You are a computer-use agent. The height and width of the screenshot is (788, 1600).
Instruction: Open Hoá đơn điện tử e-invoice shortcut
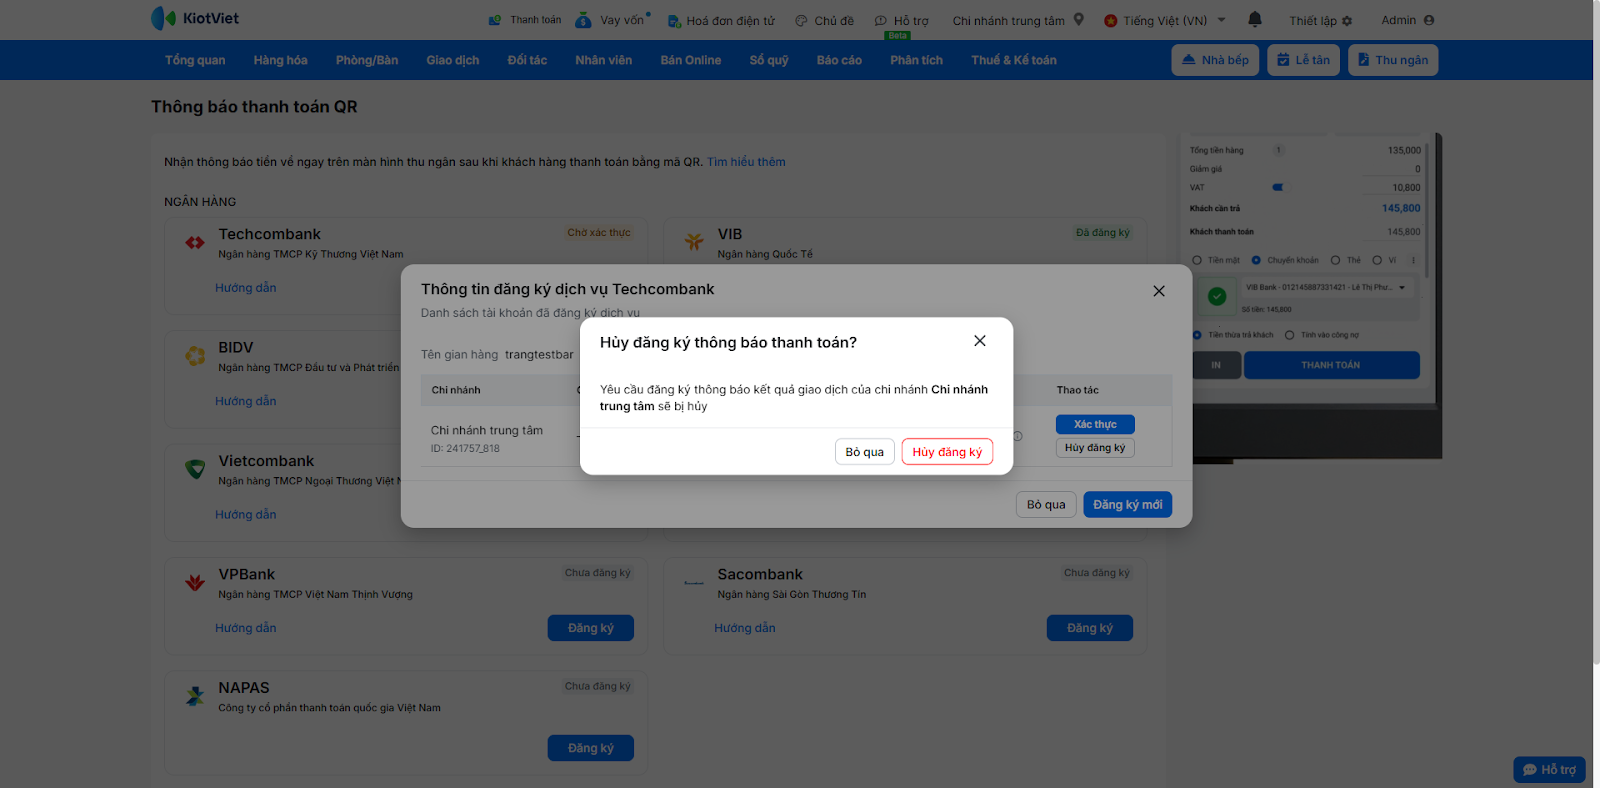coord(721,20)
